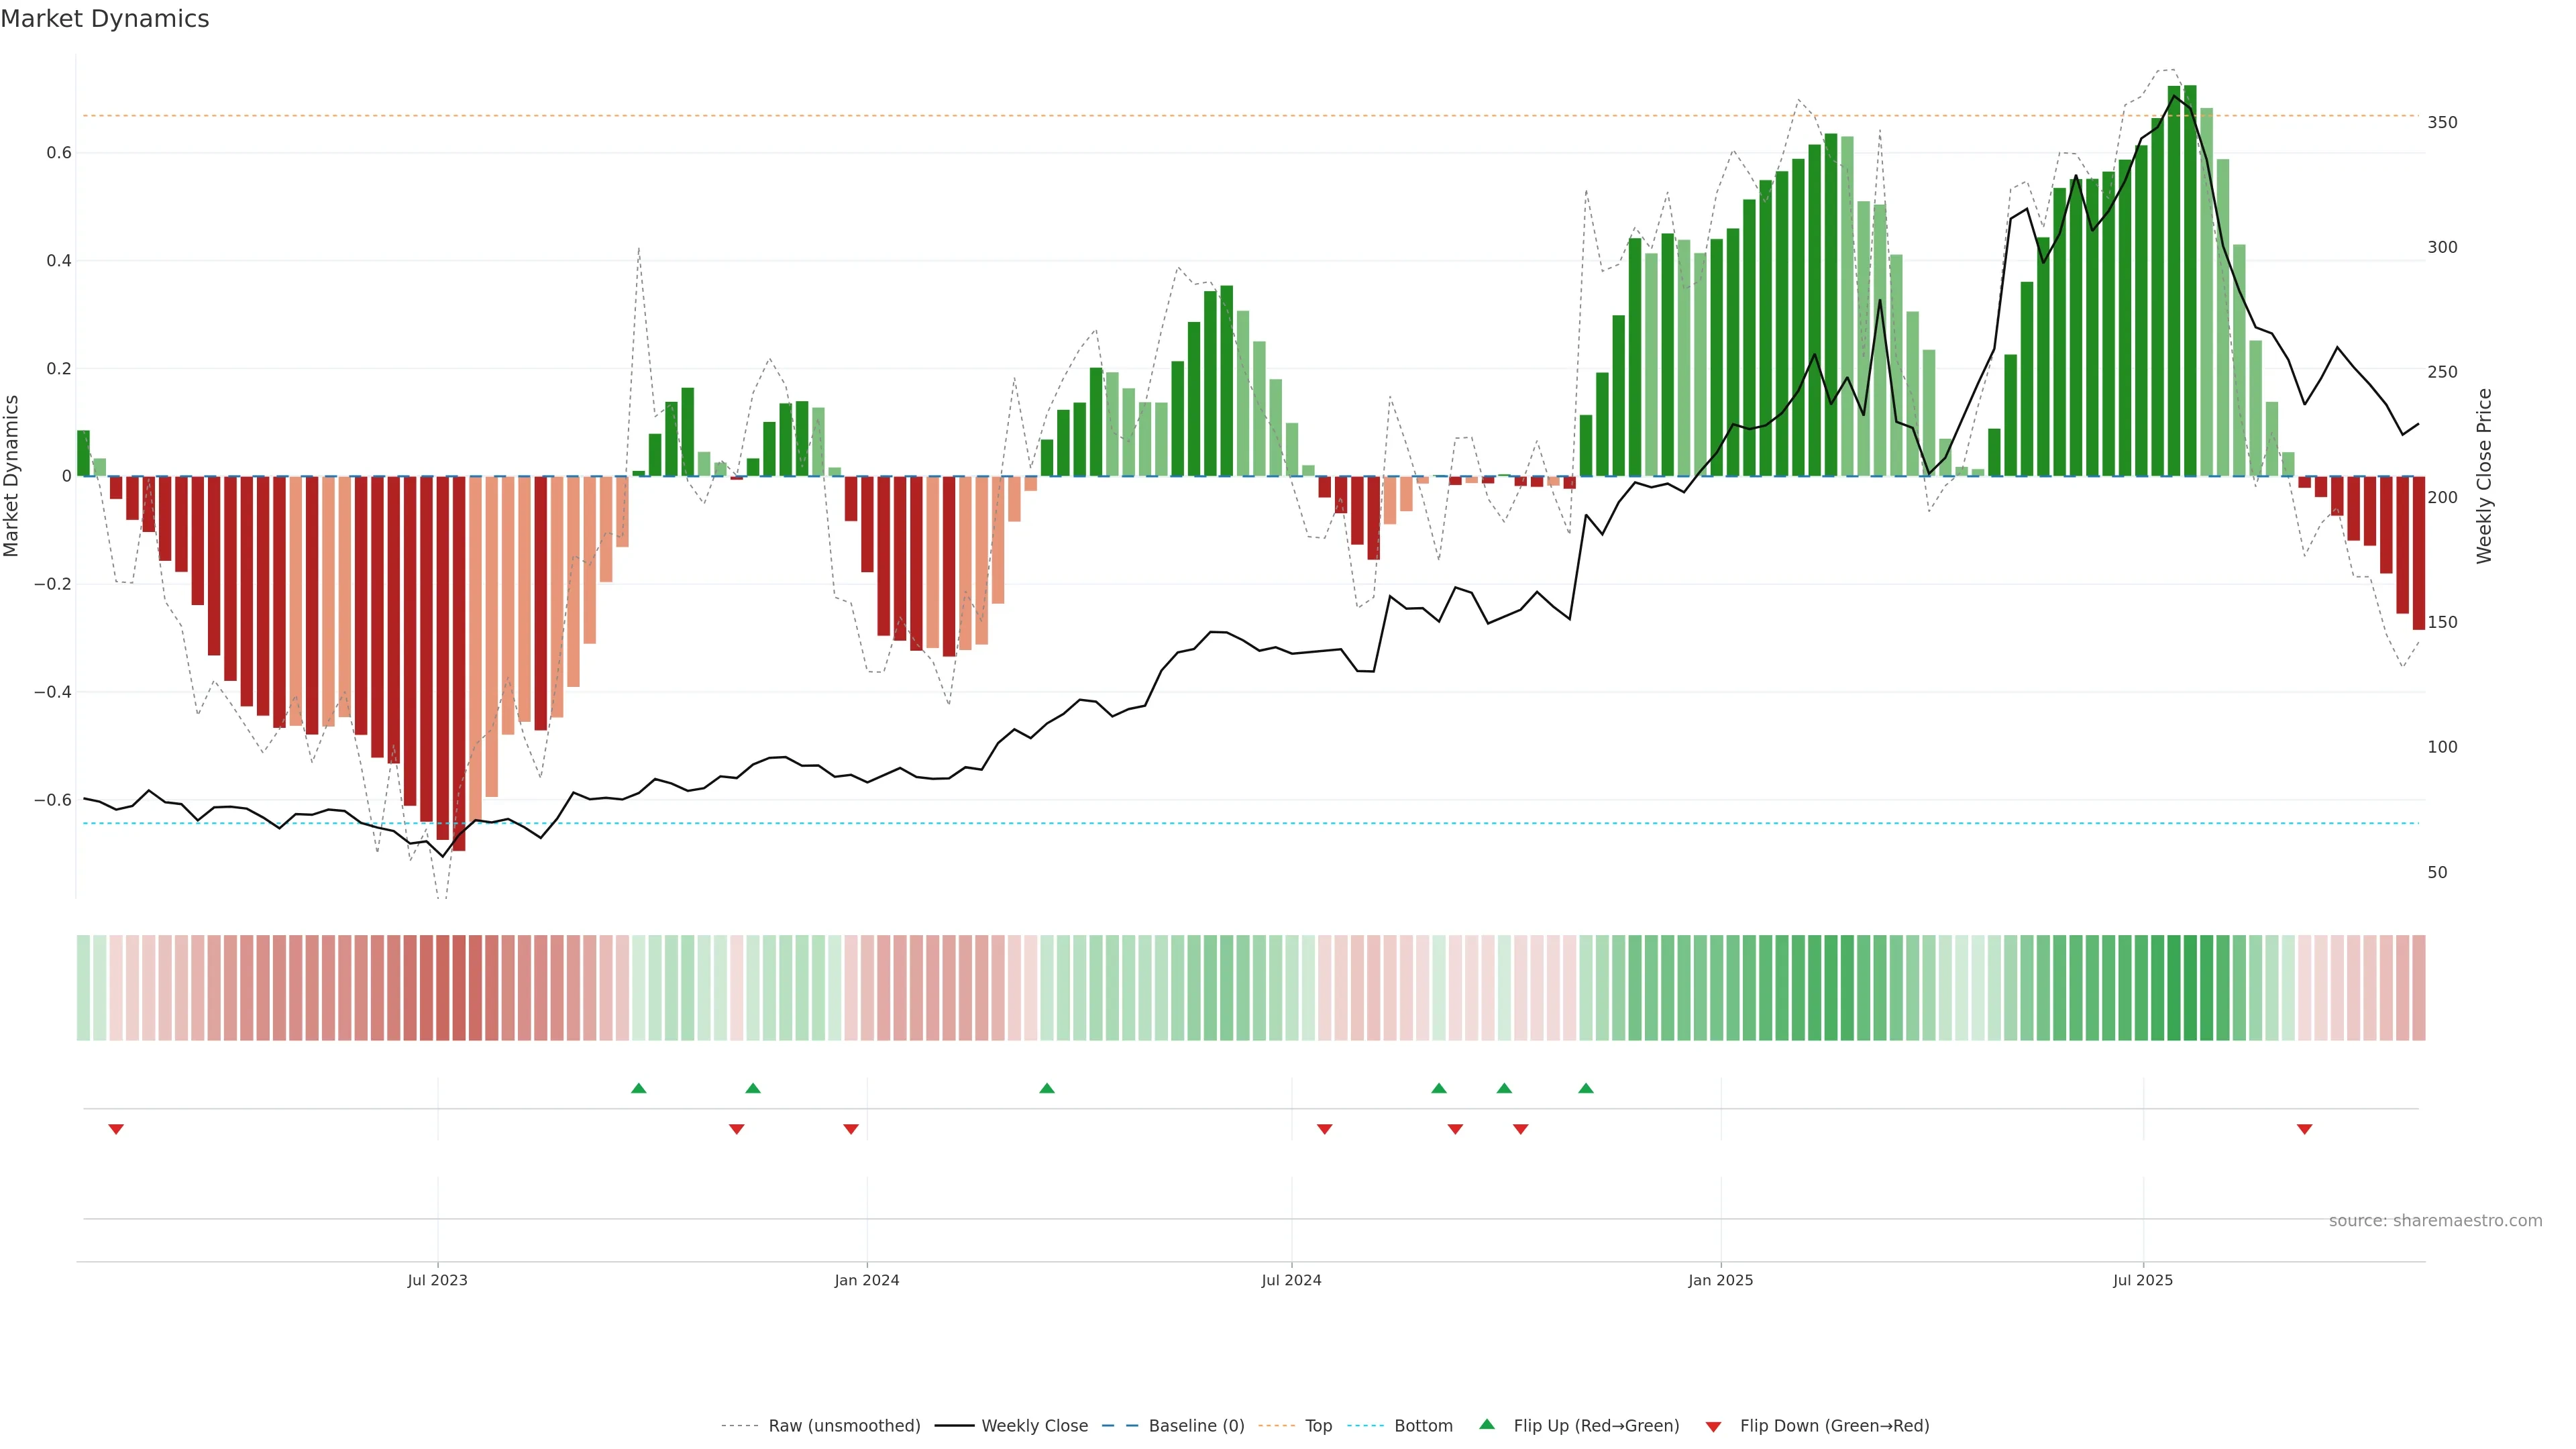Click the first green Flip Up triangle

pos(639,1088)
